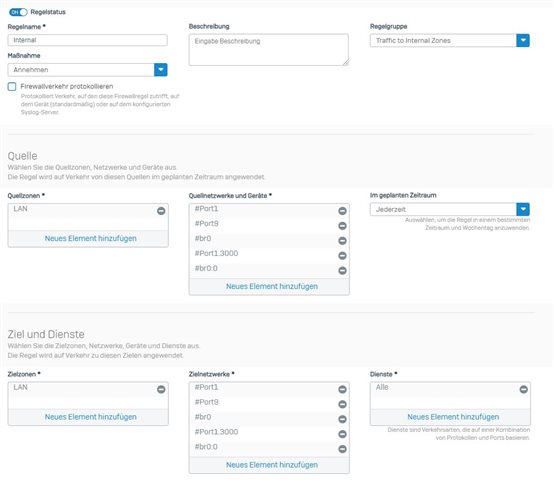This screenshot has height=480, width=554.
Task: Remove #Port1.3000 from Quellnetzwerke und Geräte
Action: 342,255
